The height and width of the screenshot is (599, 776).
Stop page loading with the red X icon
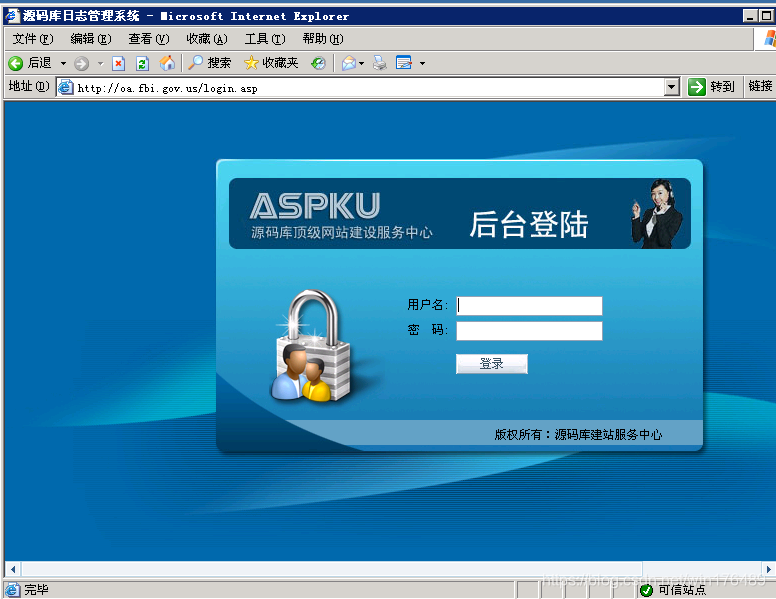(x=118, y=63)
